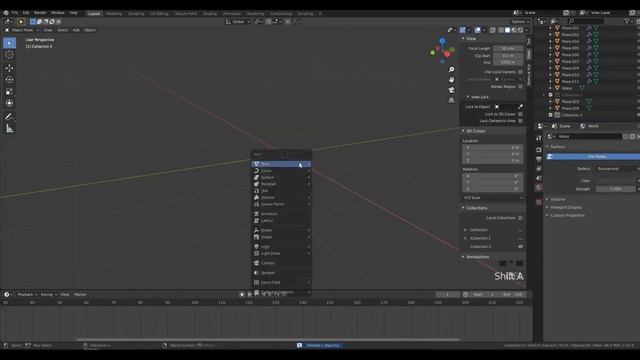This screenshot has width=640, height=360.
Task: Click the navigation gizmo blue Z axis
Action: point(442,41)
